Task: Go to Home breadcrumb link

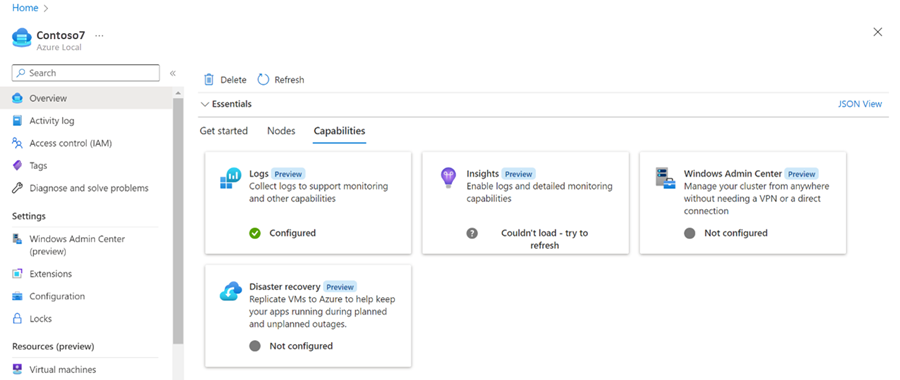Action: tap(25, 8)
